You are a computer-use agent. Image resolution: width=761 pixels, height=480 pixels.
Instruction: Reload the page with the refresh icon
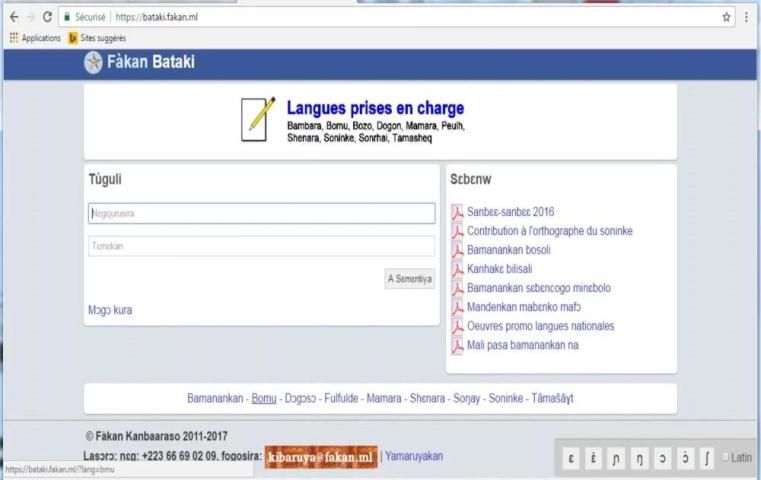click(x=47, y=18)
